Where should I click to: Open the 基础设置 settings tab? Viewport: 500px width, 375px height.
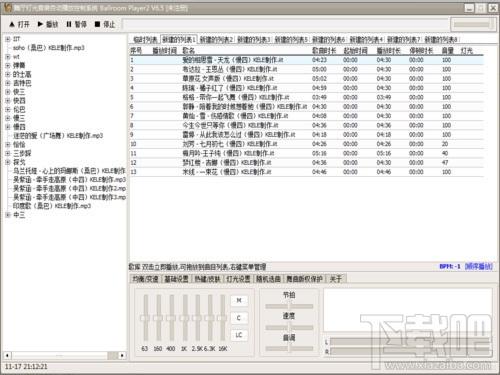coord(177,279)
